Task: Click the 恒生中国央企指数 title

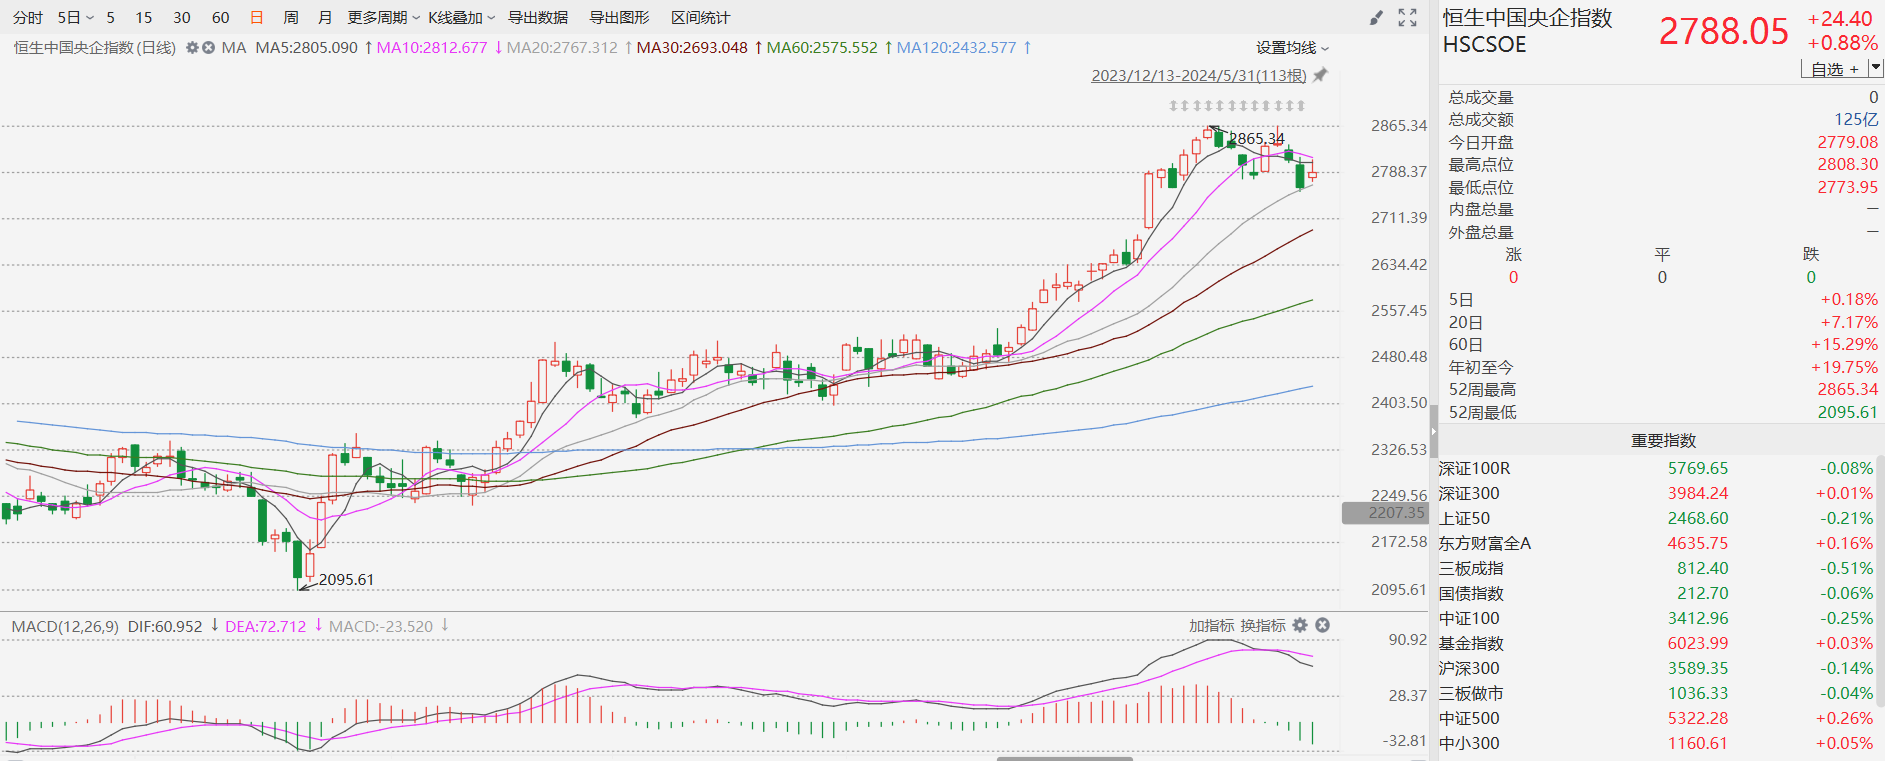Action: point(1527,18)
